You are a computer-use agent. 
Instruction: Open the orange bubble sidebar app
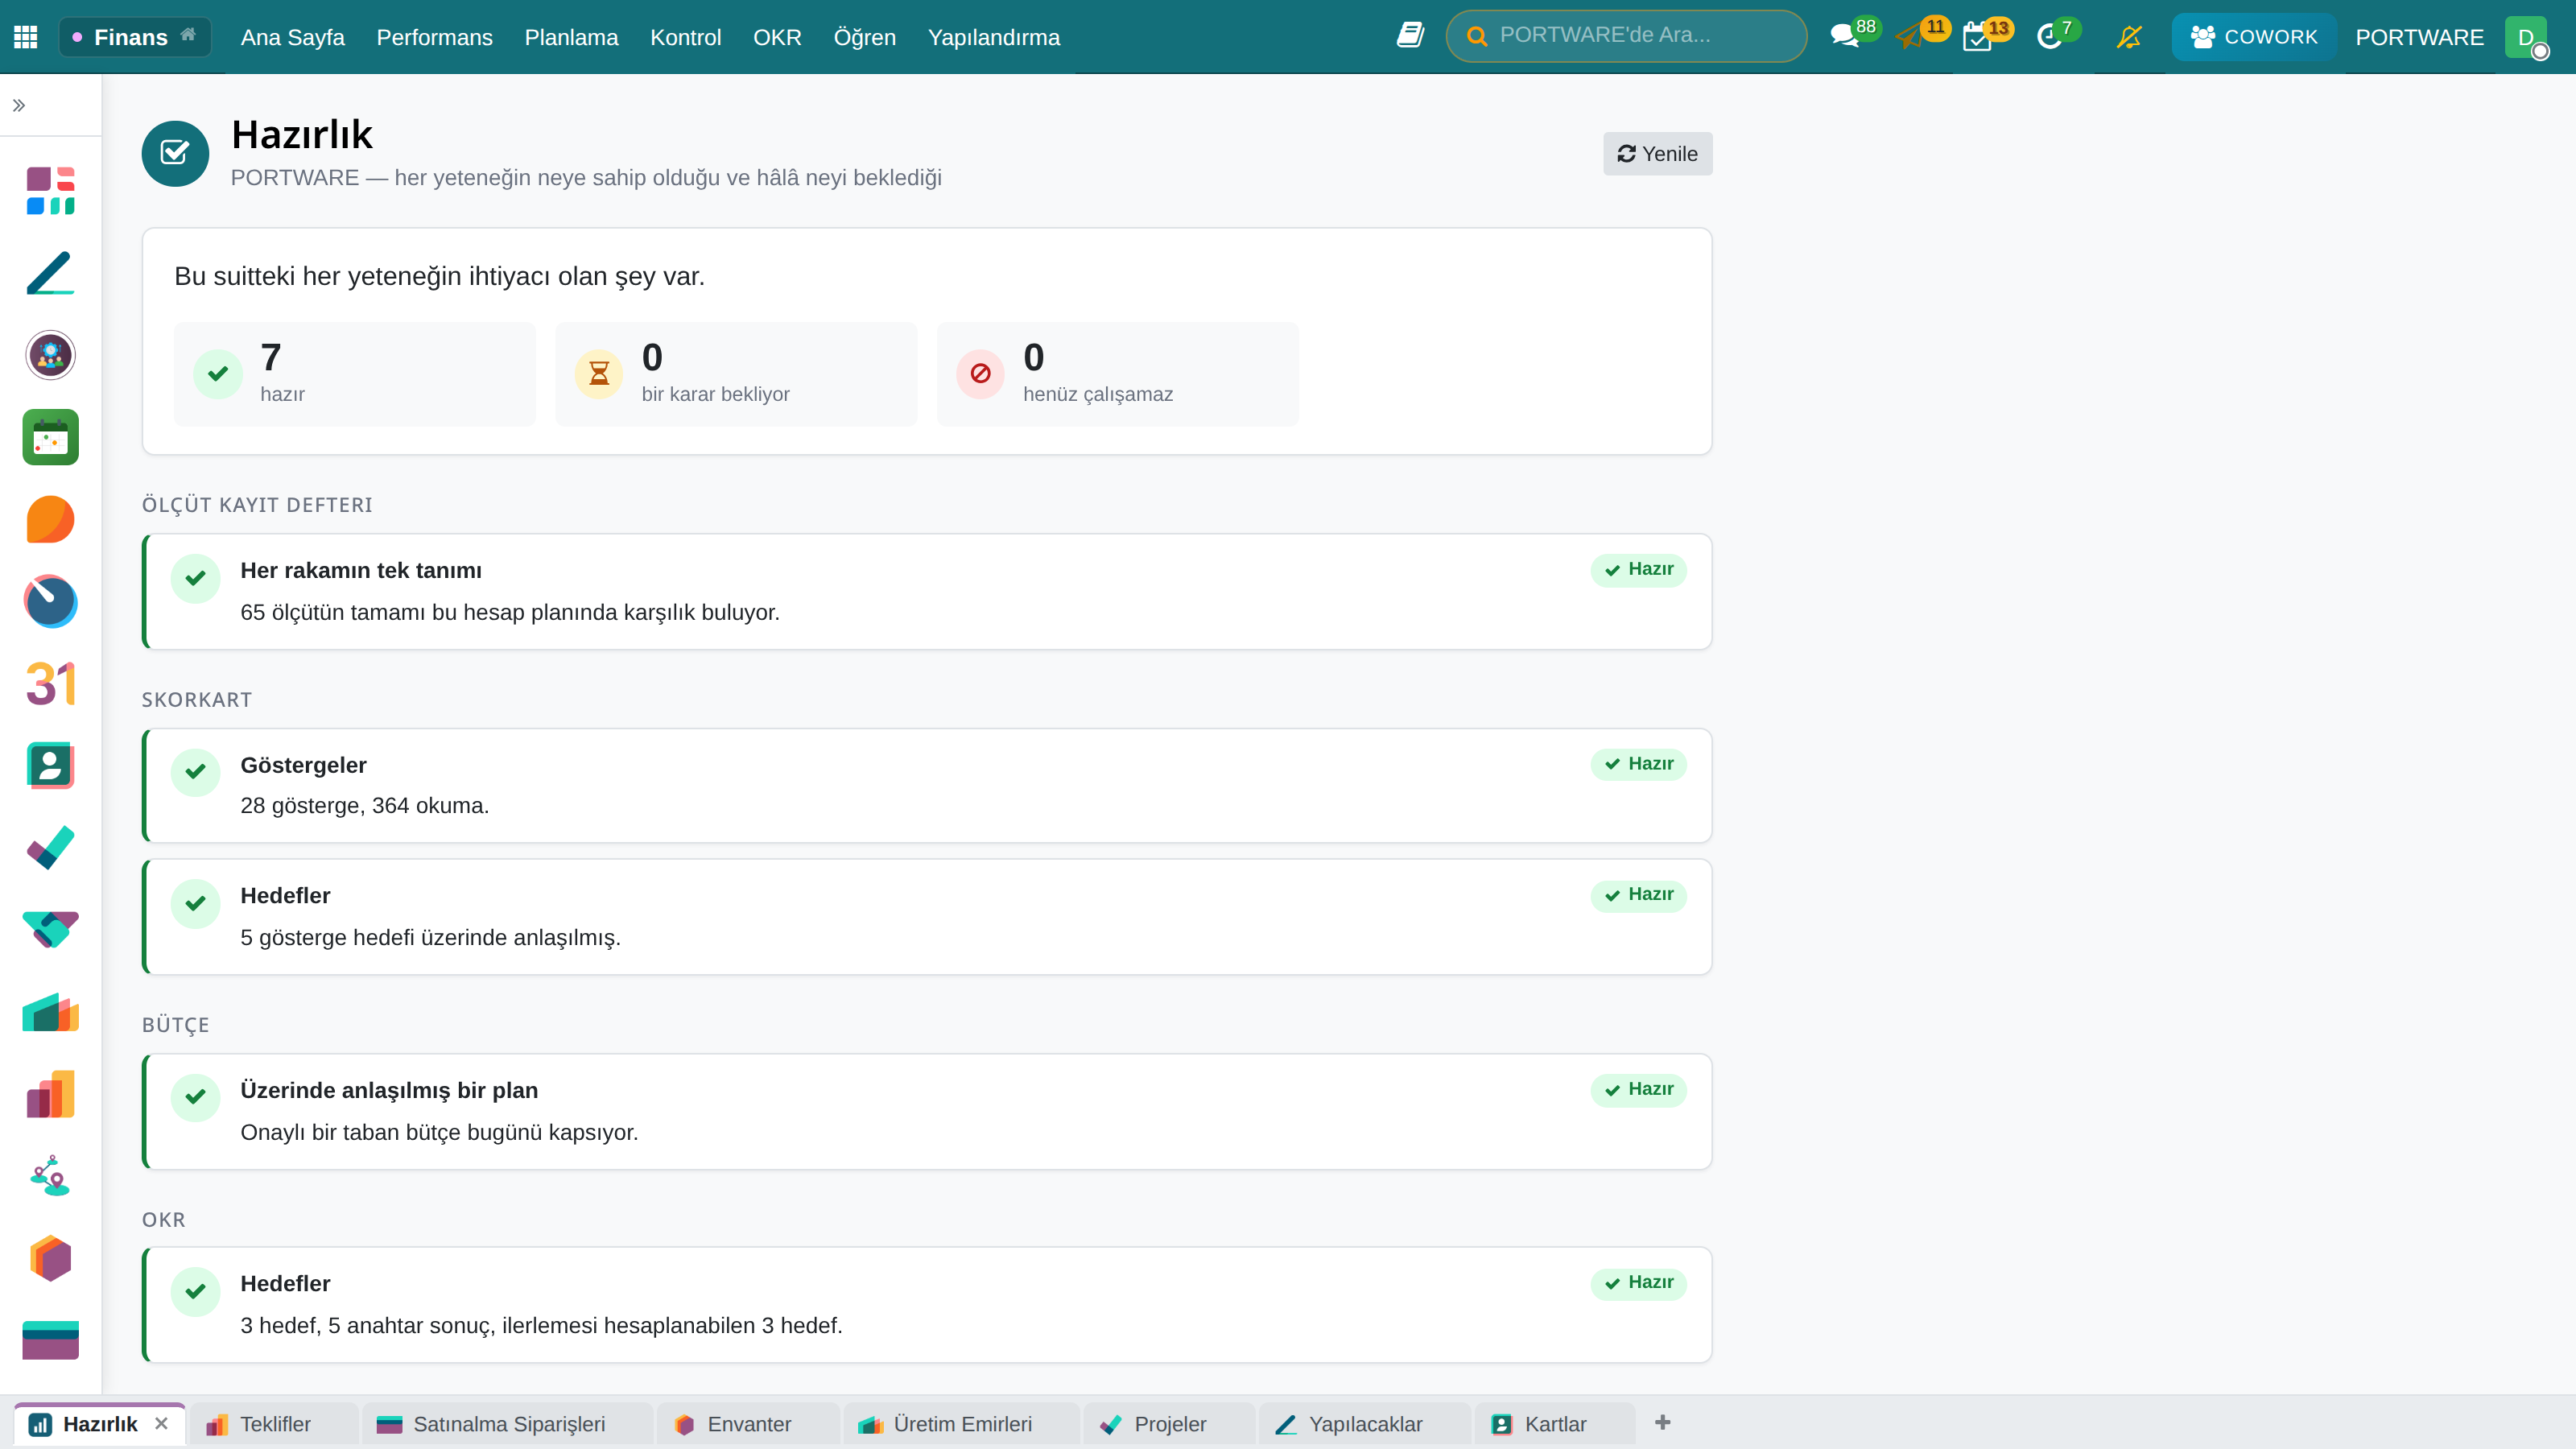50,520
